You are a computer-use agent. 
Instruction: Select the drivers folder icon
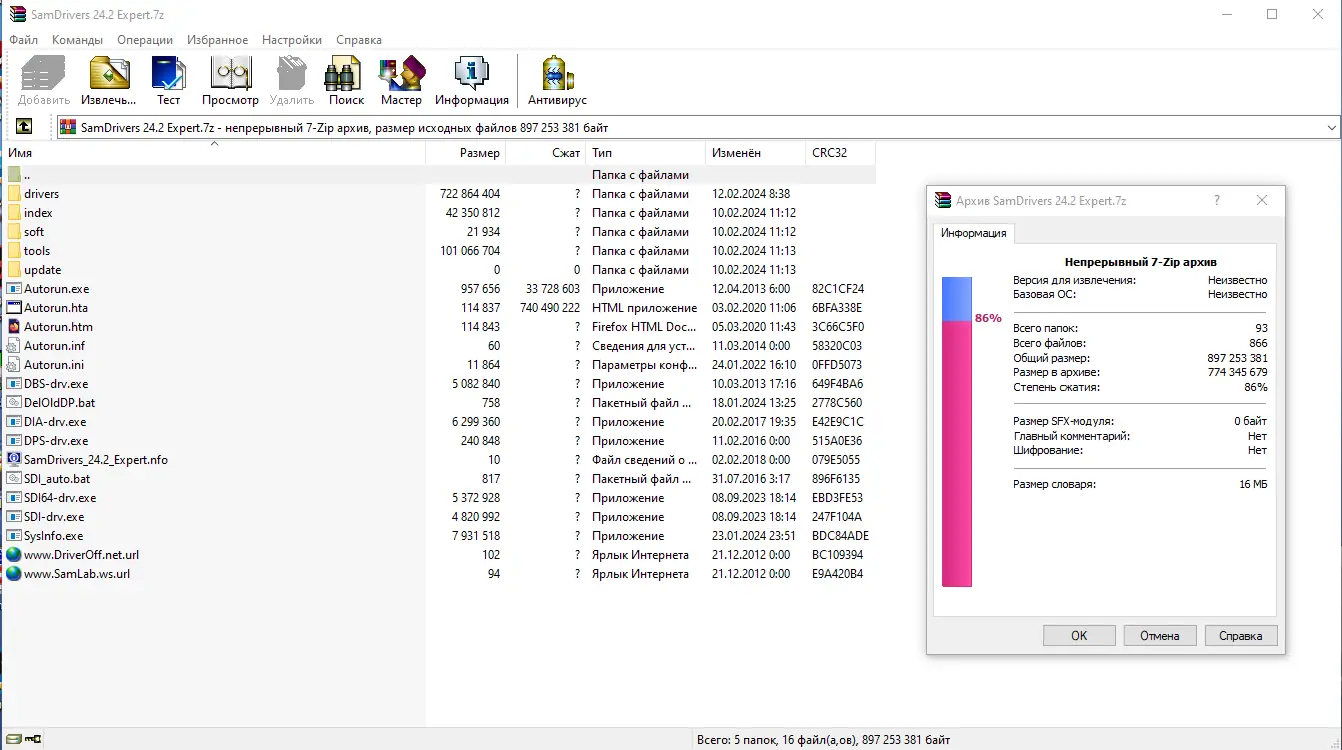point(14,194)
